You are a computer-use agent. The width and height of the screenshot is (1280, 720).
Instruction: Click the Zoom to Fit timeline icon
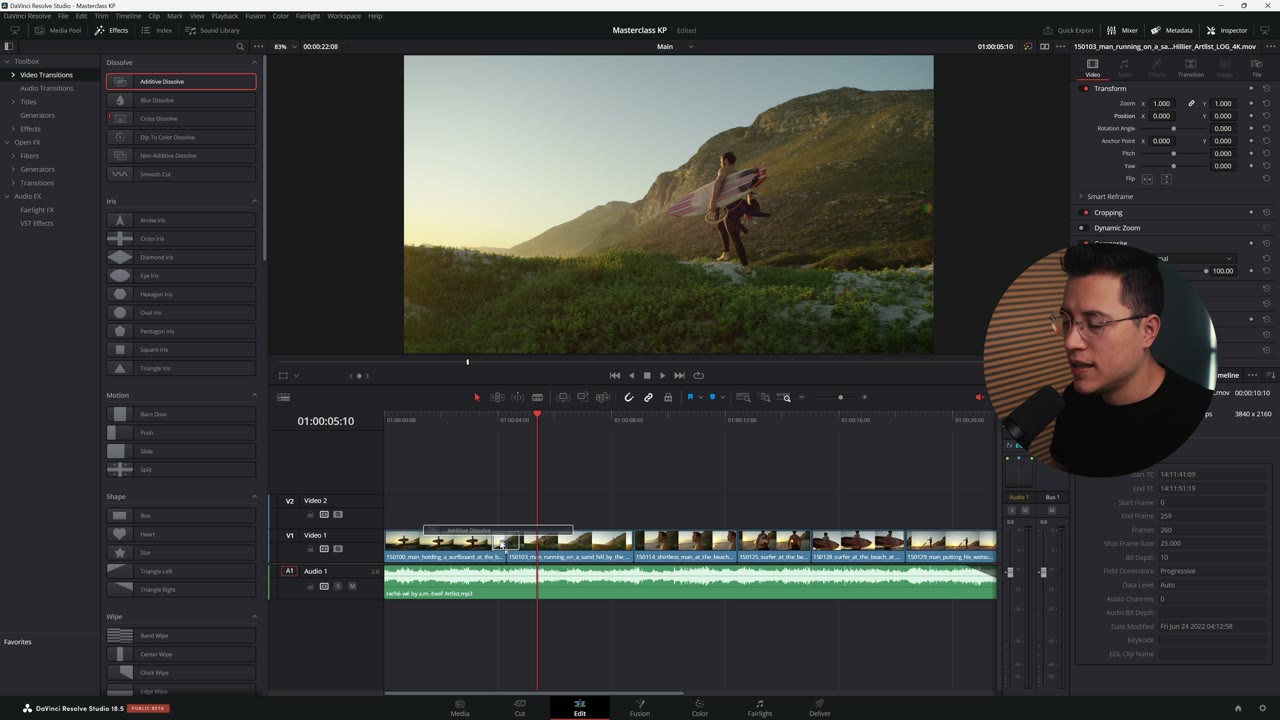click(x=743, y=397)
